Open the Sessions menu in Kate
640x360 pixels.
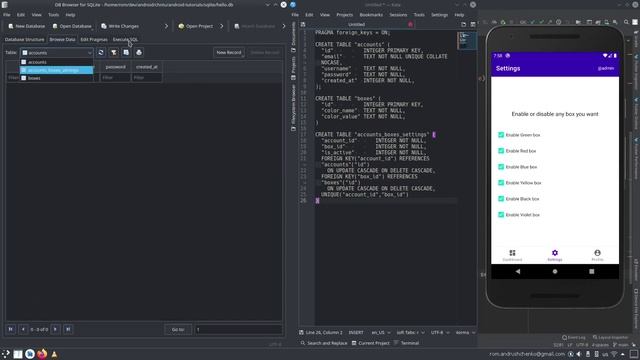[398, 15]
